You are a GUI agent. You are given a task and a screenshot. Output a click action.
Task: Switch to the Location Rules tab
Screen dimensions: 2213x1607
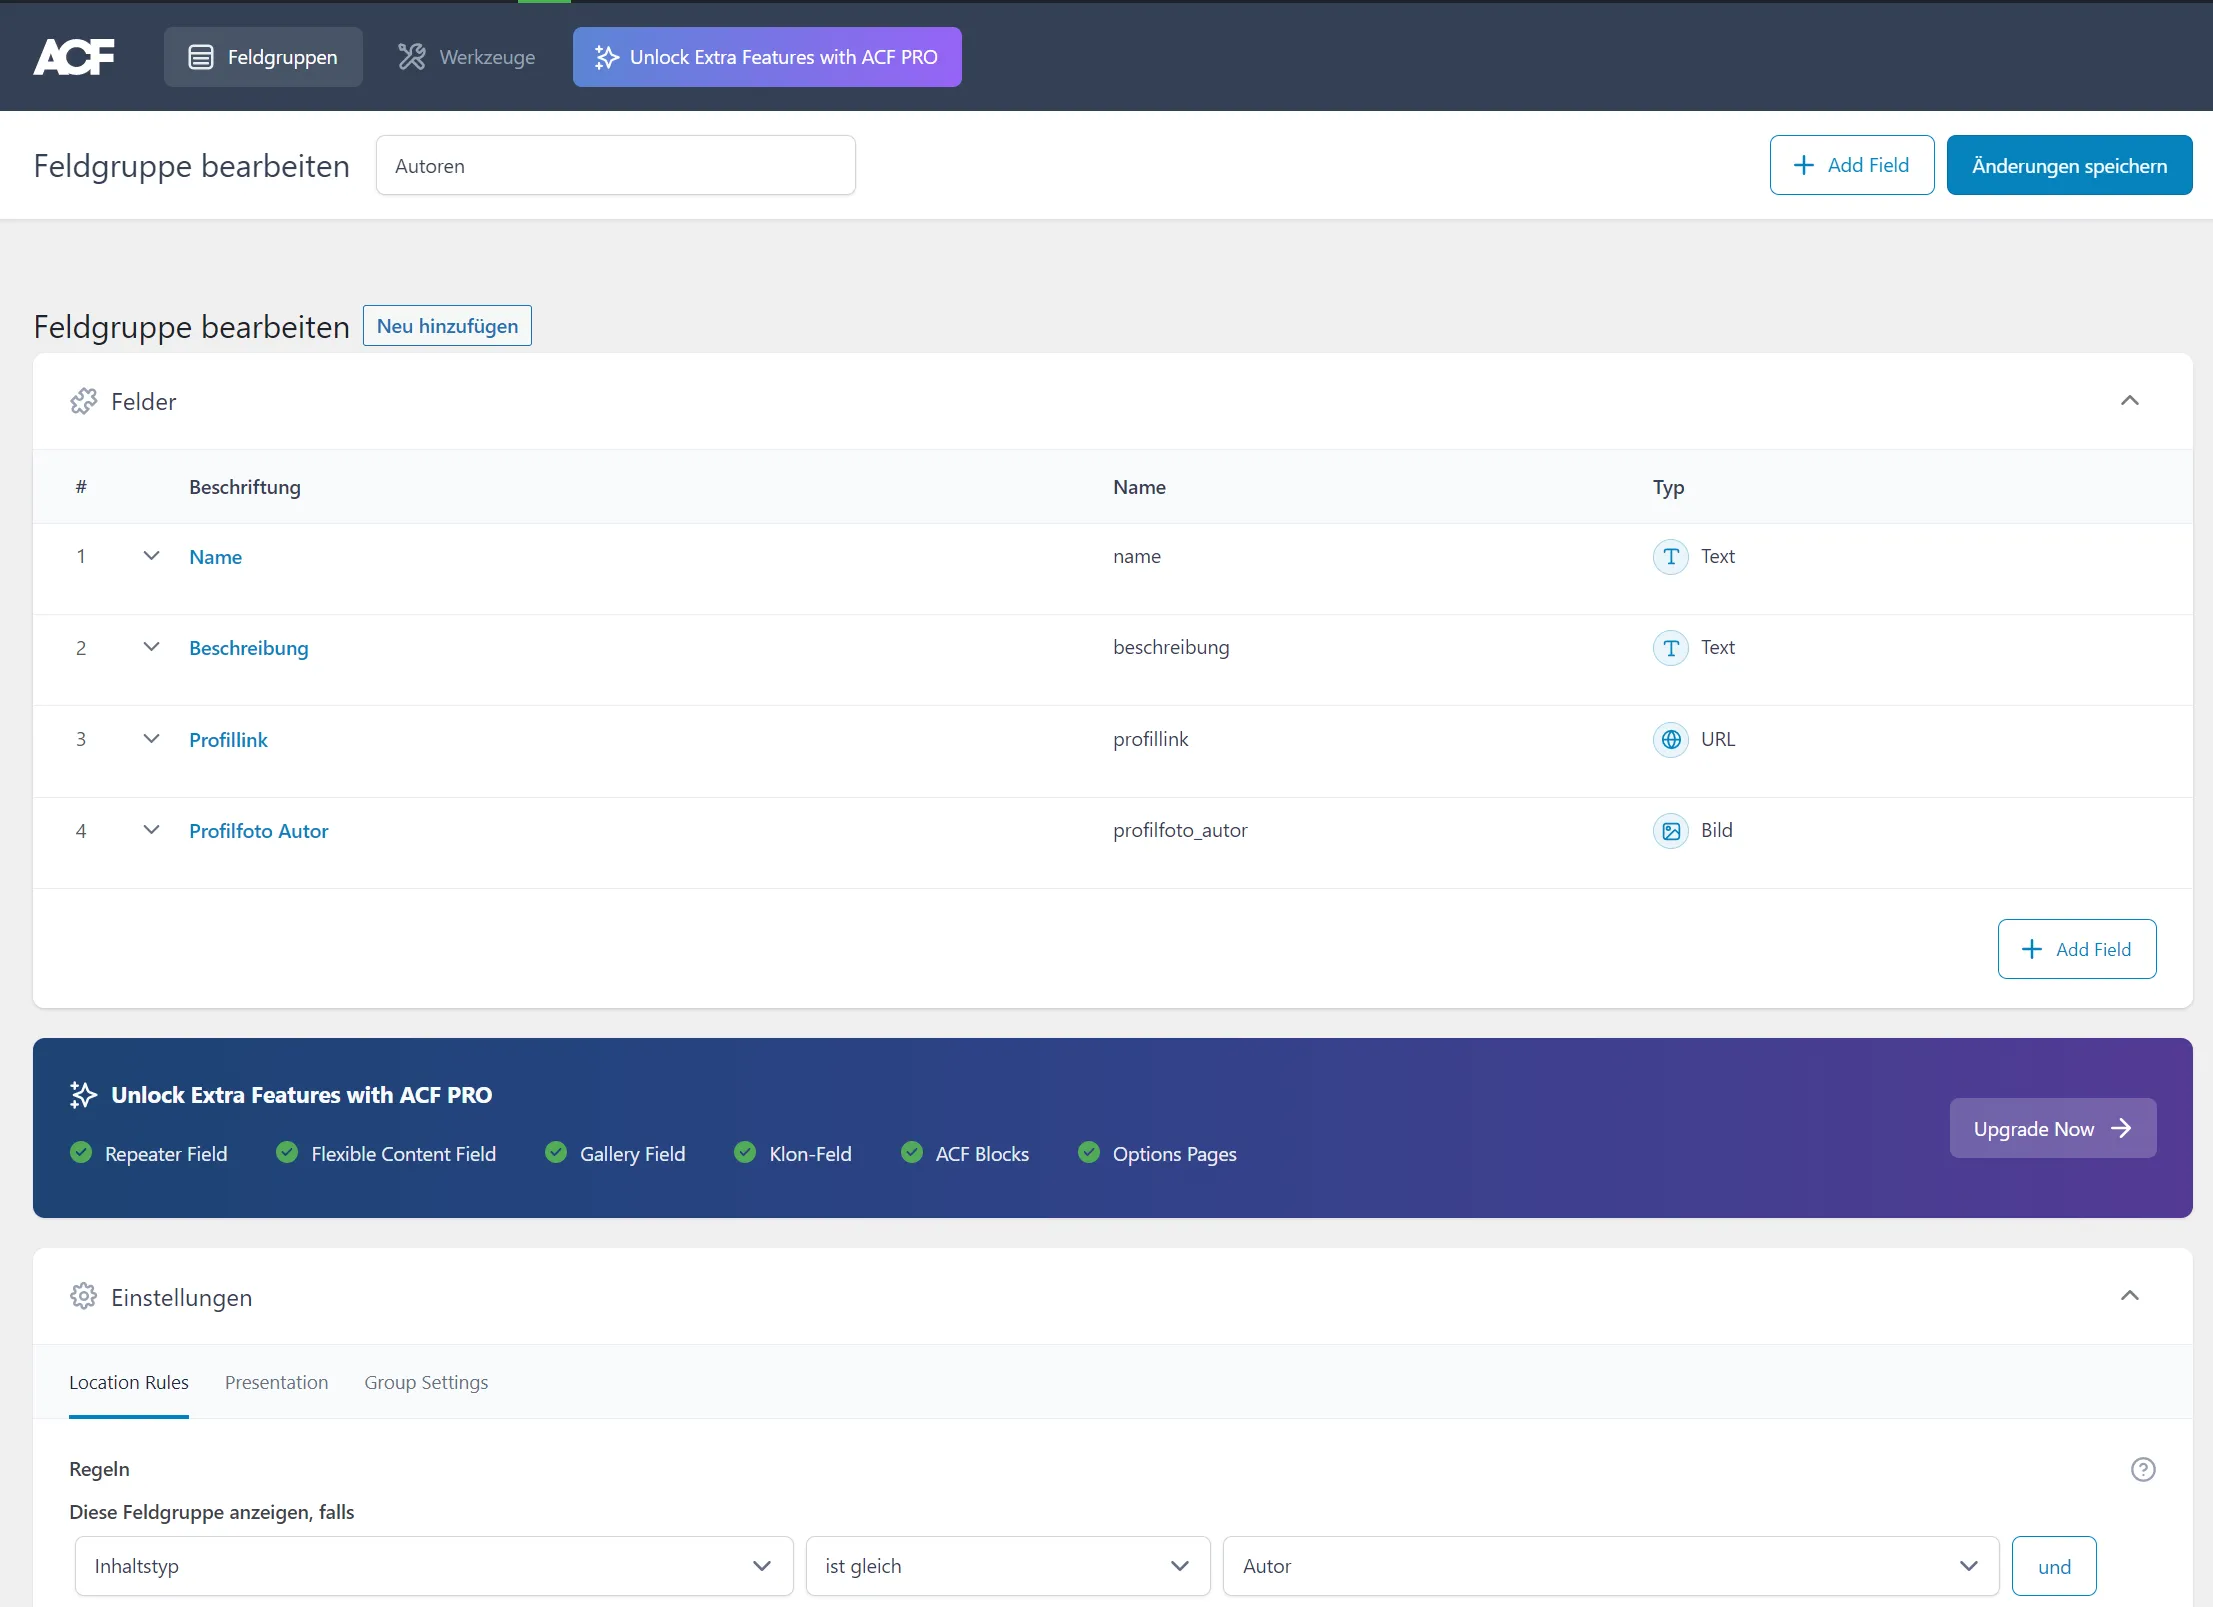pyautogui.click(x=129, y=1382)
